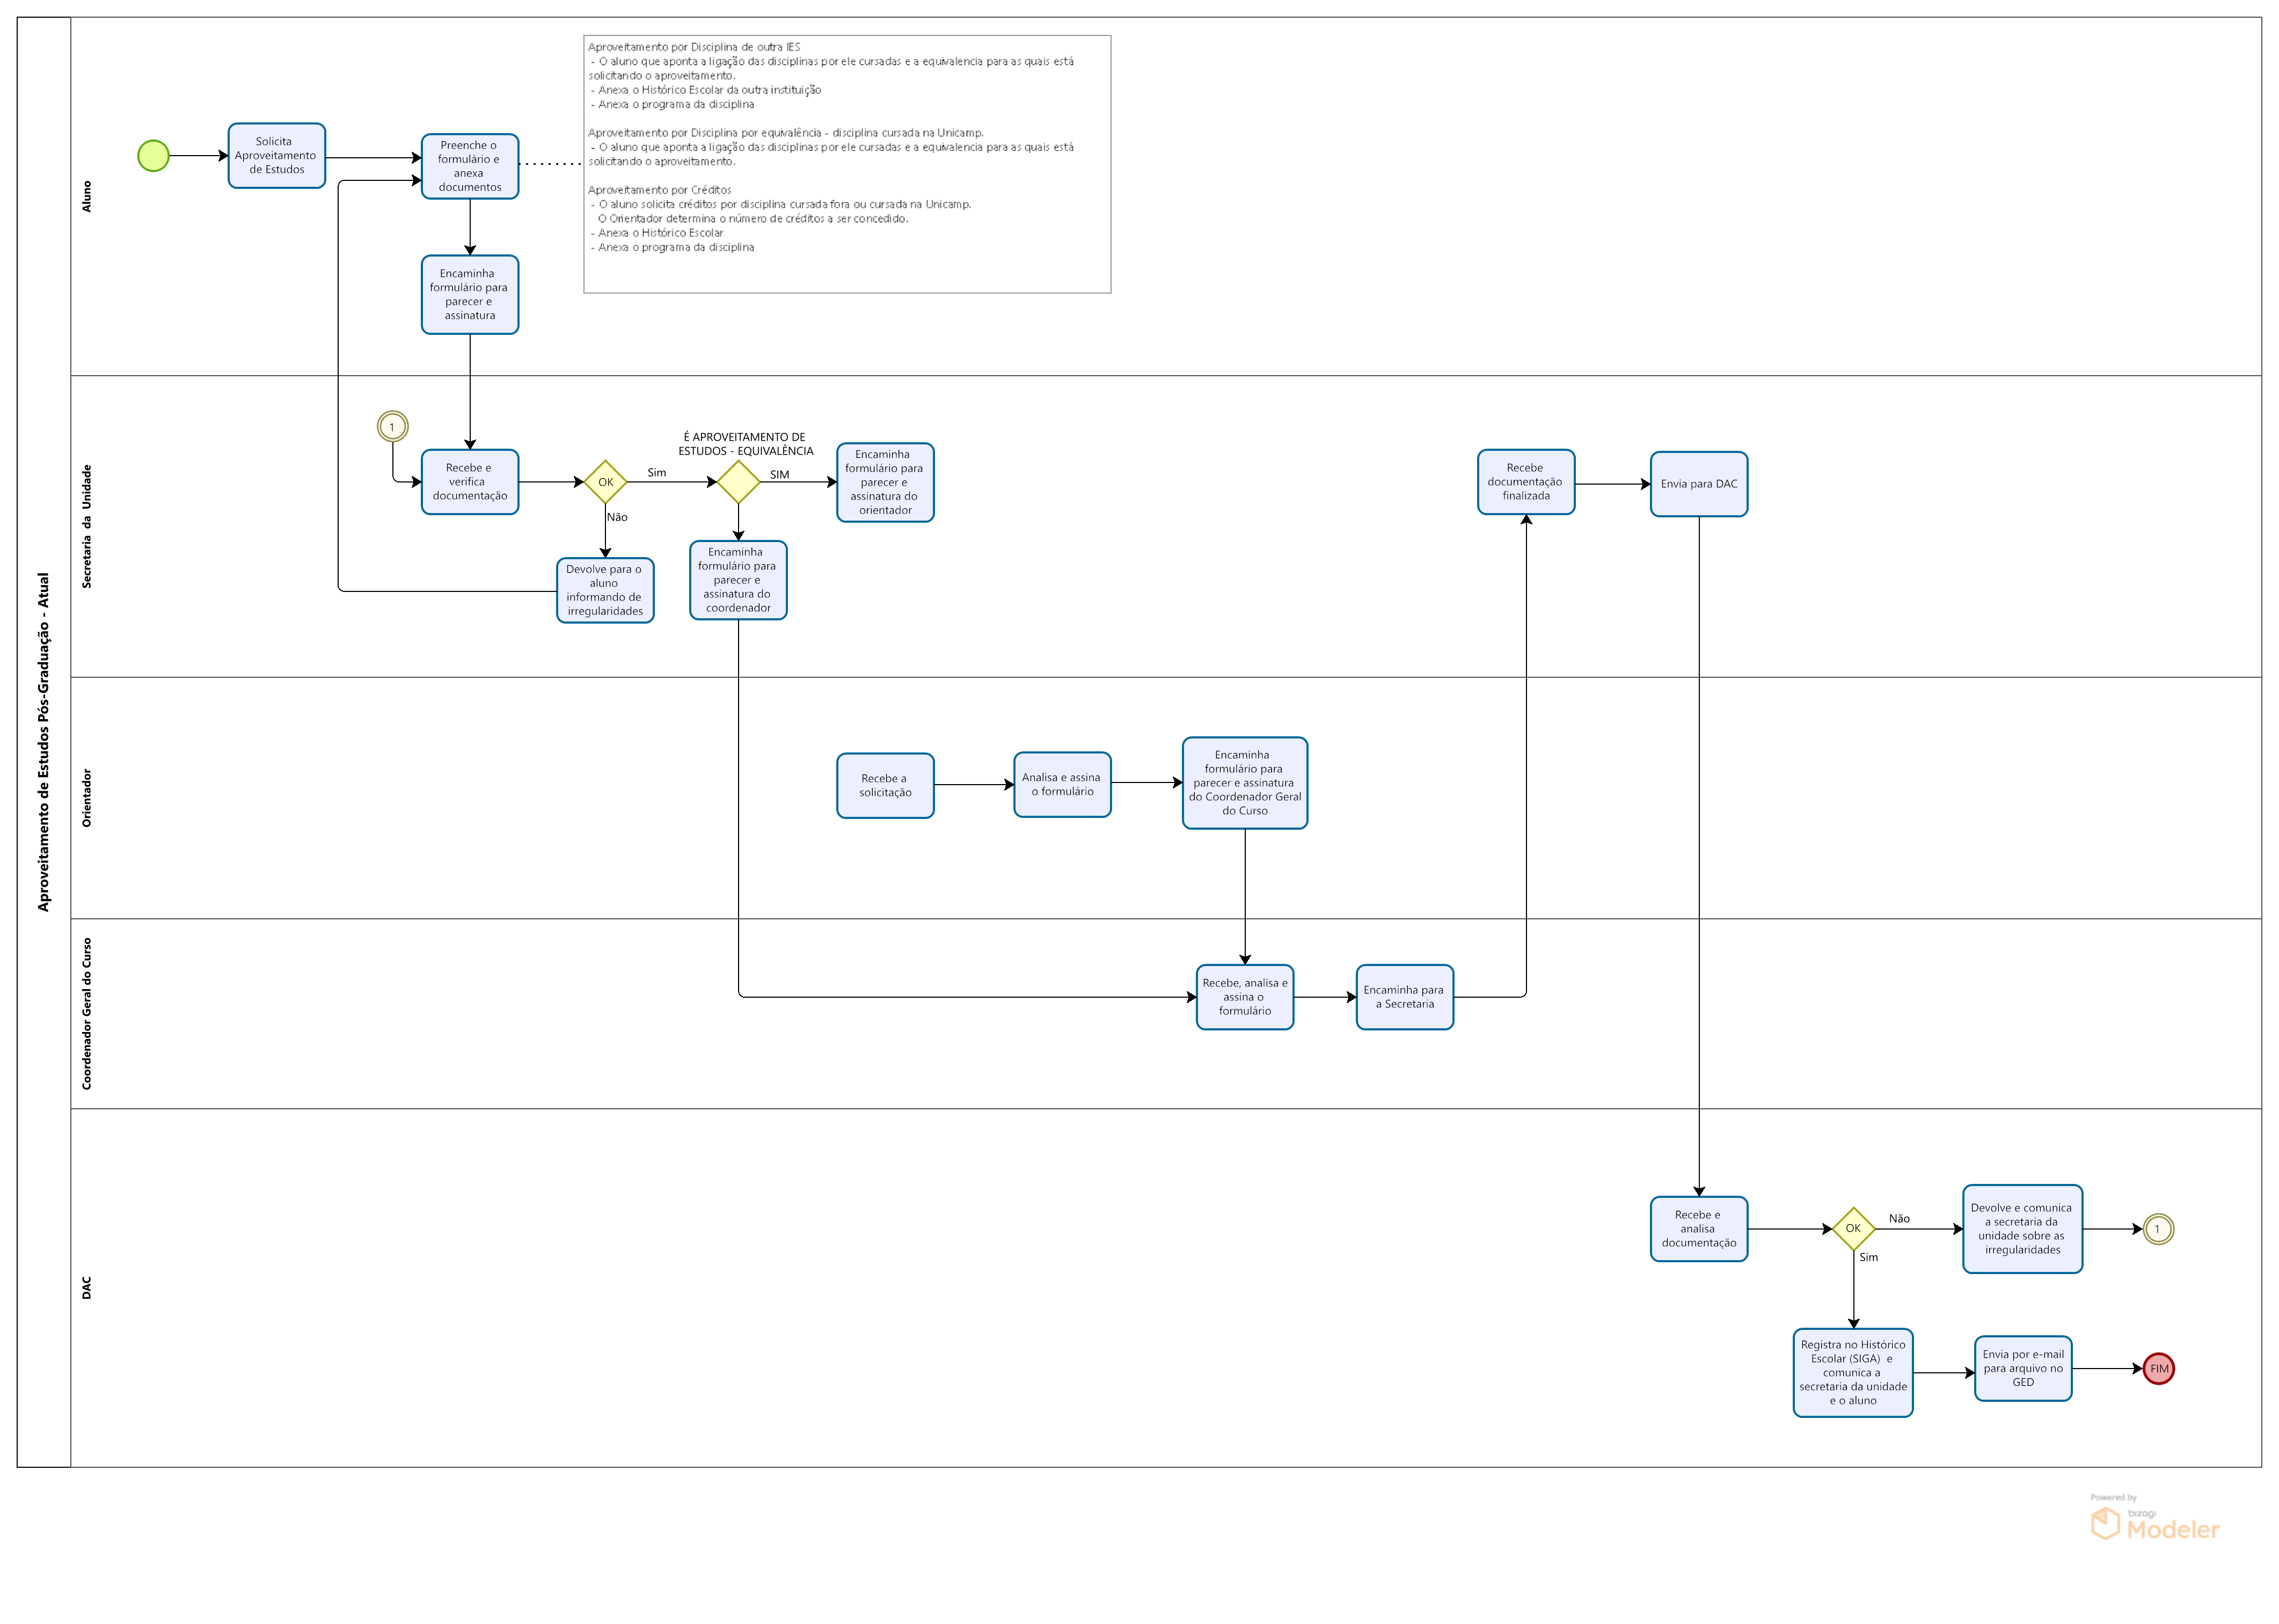Click the 'Não' label beside DAC OK gateway
Viewport: 2279px width, 1624px height.
[1898, 1218]
